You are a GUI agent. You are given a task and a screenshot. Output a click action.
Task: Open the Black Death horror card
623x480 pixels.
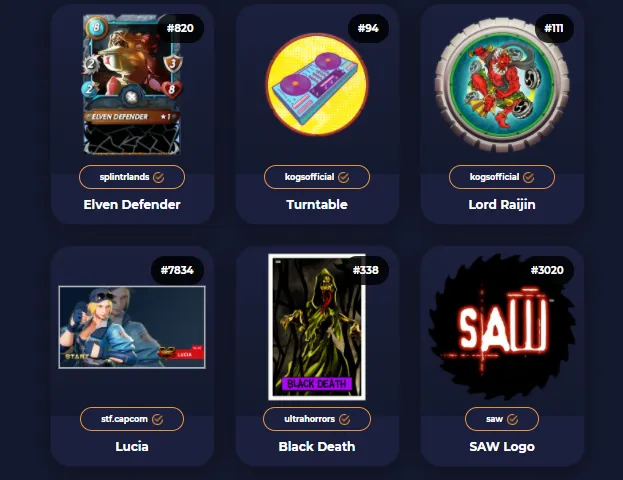(317, 327)
